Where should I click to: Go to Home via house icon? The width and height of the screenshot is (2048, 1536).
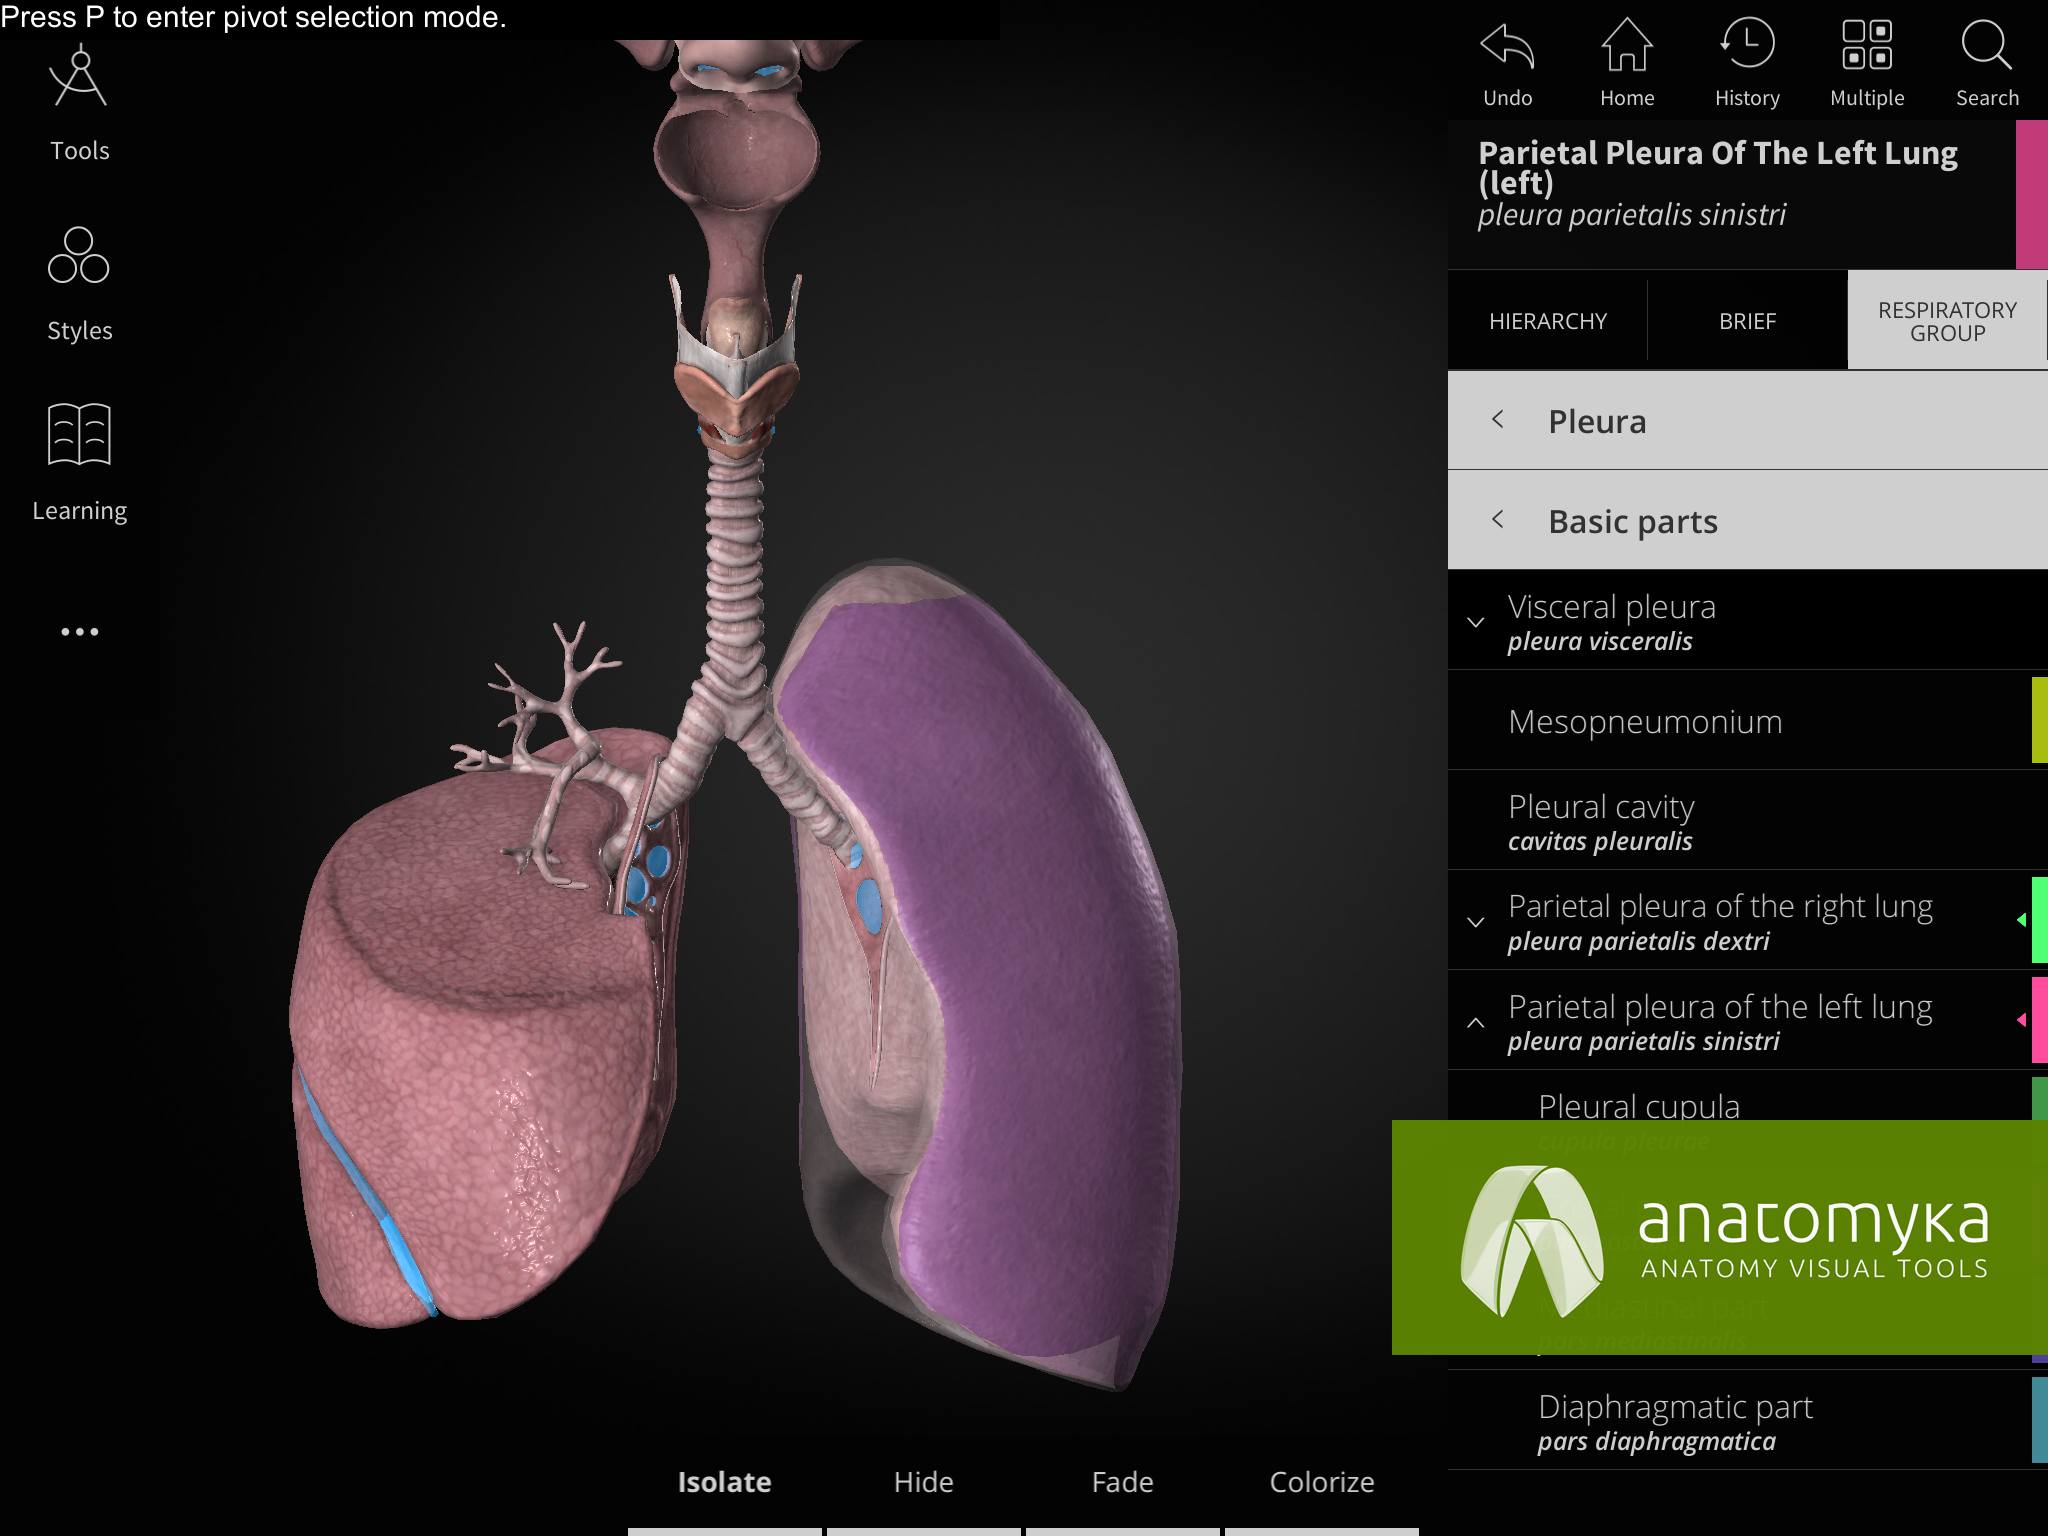[x=1627, y=46]
